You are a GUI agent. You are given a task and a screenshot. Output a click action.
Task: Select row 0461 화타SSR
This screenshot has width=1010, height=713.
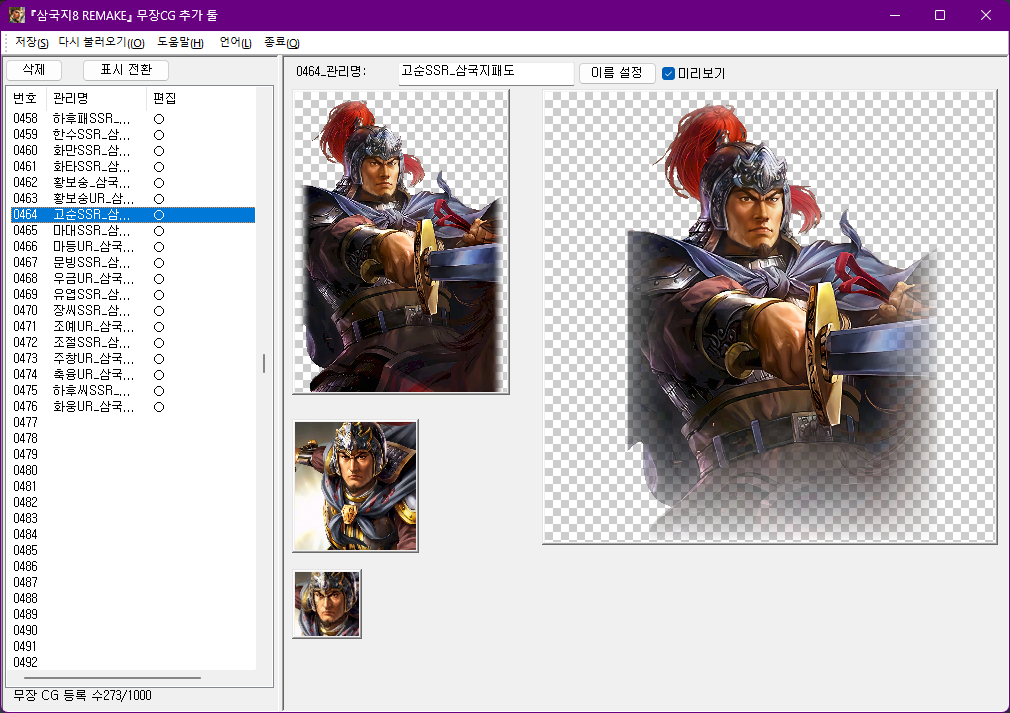pyautogui.click(x=133, y=167)
